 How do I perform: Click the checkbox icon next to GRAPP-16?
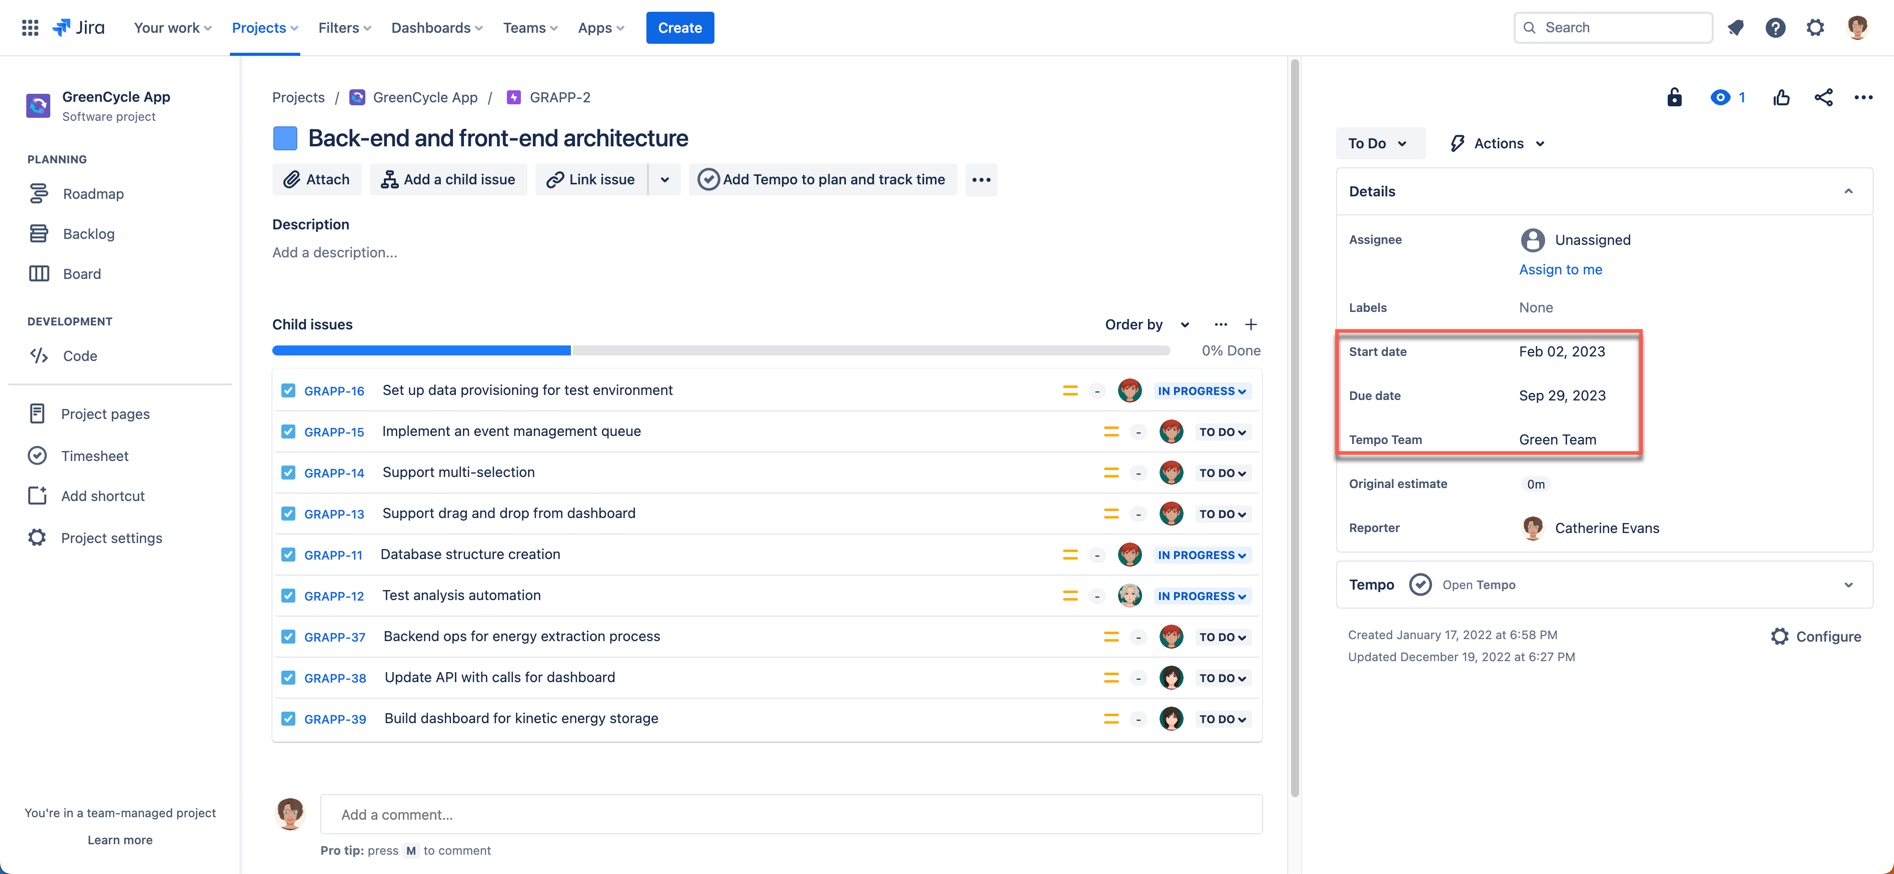point(288,391)
